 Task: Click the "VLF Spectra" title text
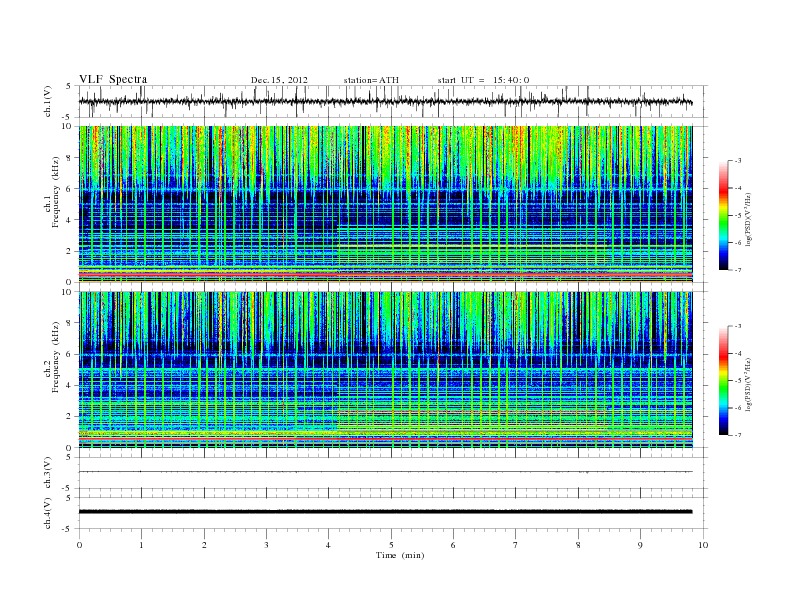113,79
